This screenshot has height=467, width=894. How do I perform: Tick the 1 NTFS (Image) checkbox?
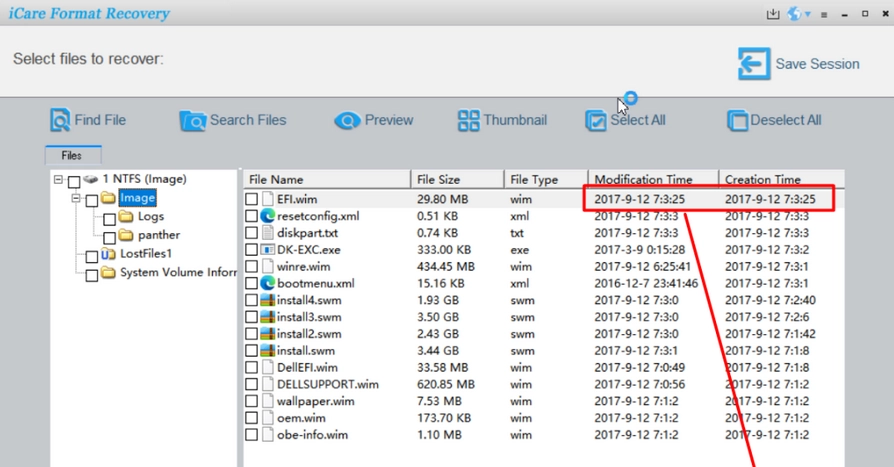click(x=74, y=182)
